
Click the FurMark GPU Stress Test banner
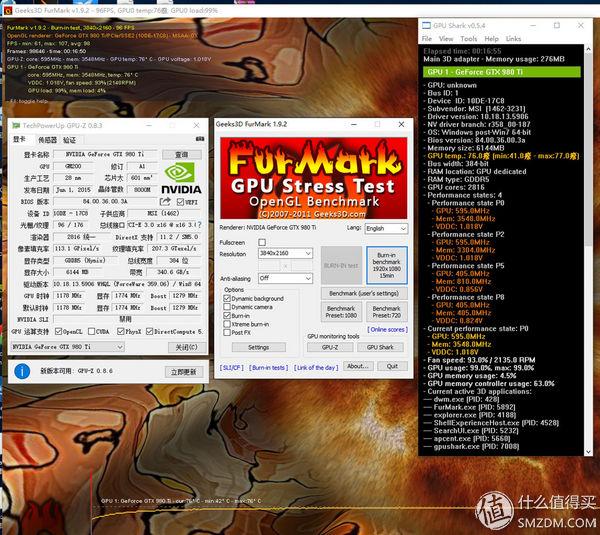pos(313,178)
